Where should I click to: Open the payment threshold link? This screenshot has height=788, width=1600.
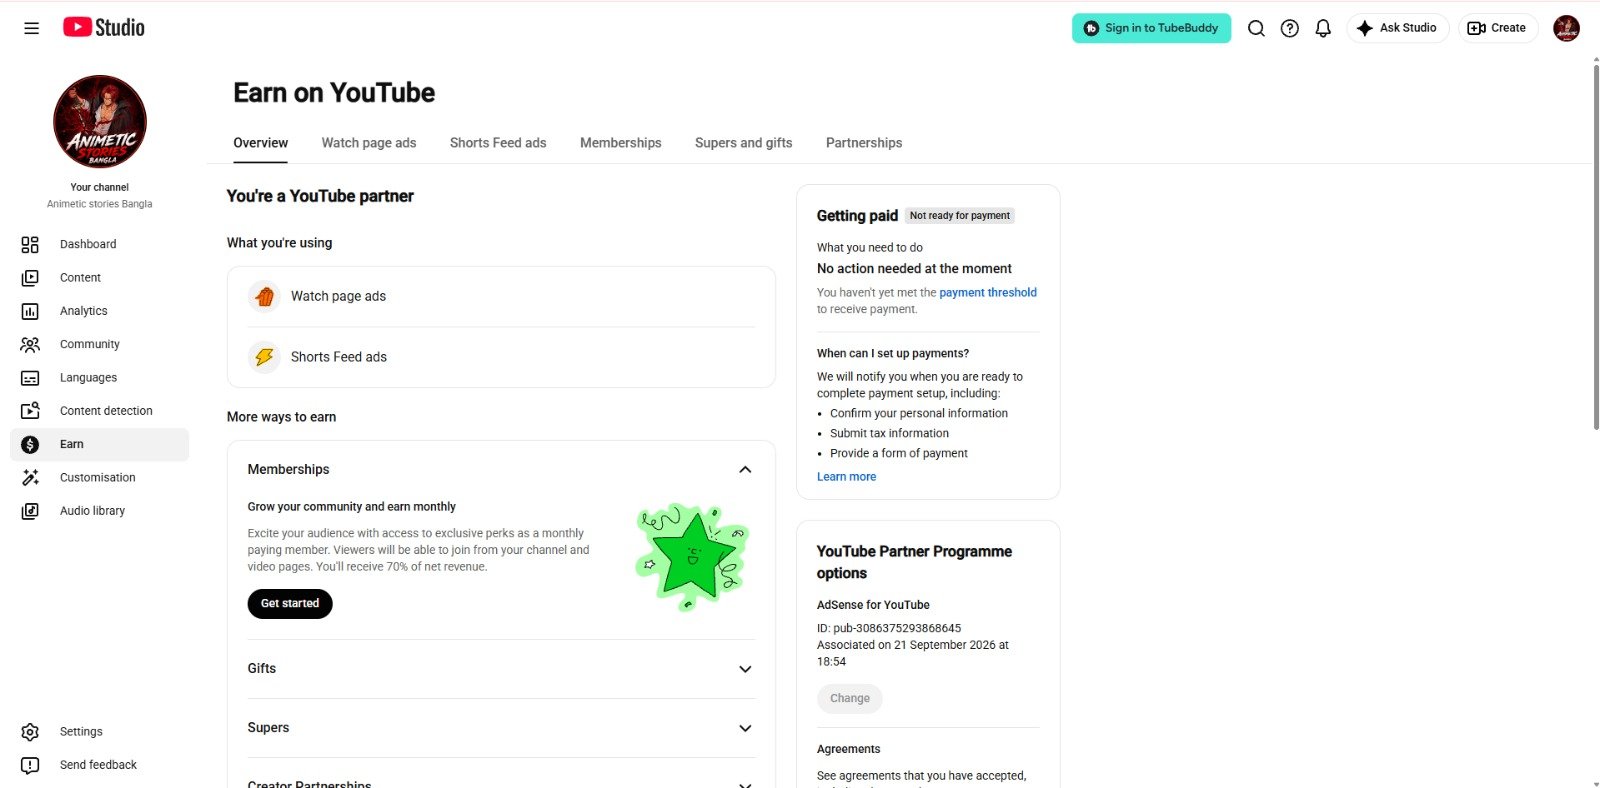[988, 293]
